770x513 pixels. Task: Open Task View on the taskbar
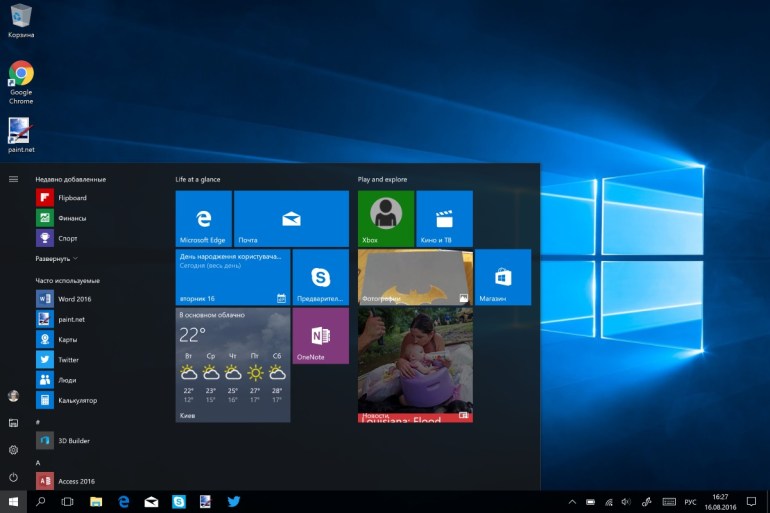click(x=67, y=502)
